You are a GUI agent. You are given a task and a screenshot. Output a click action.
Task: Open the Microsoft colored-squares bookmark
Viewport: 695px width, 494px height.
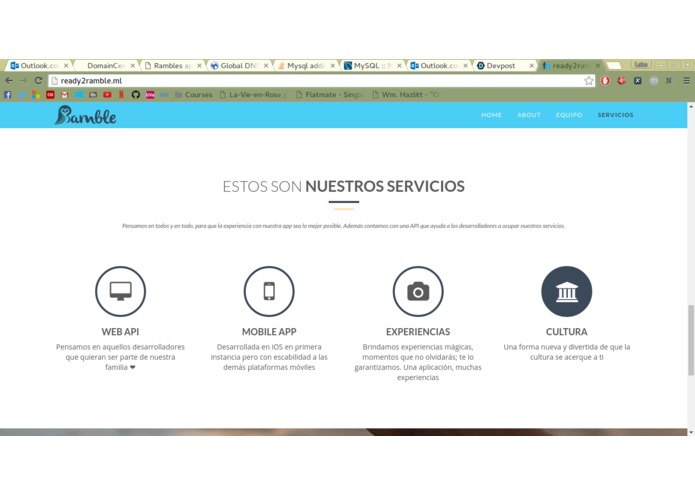coord(36,94)
